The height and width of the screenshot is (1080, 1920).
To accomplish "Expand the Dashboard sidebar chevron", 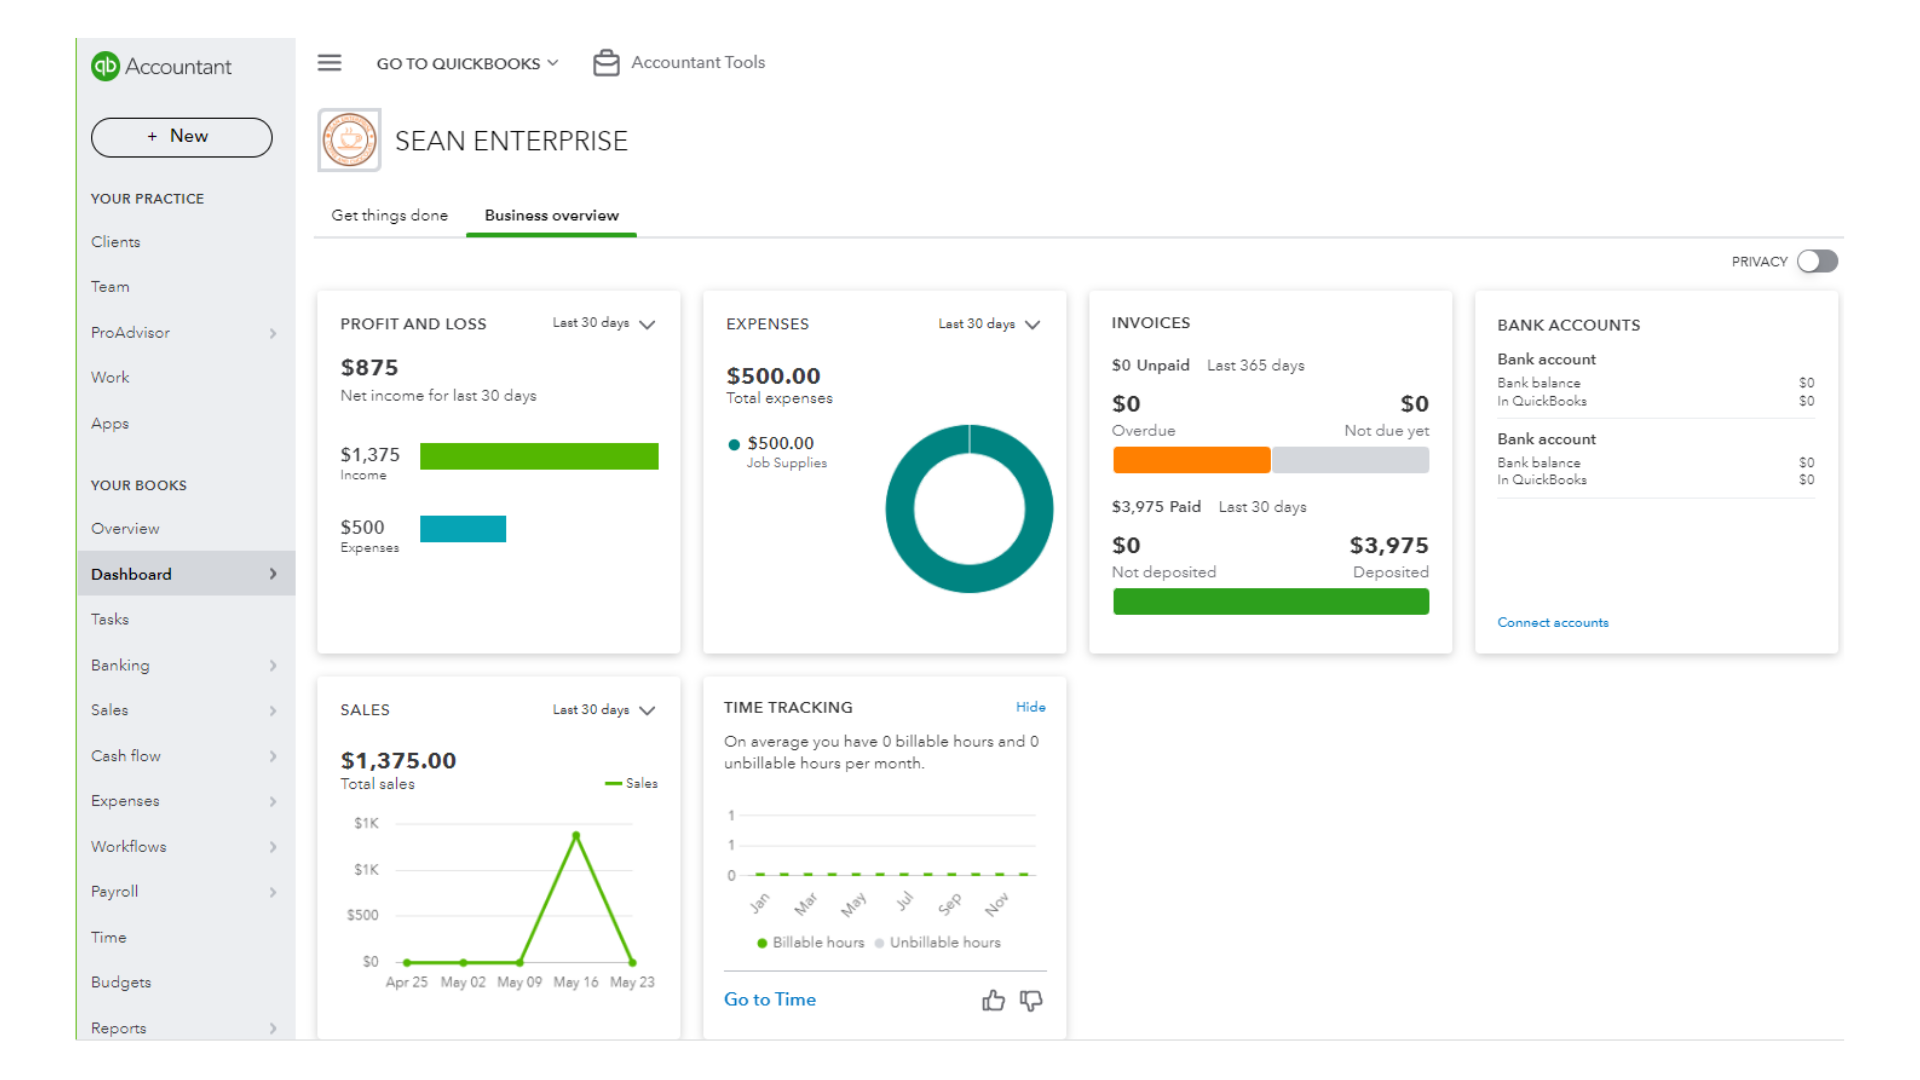I will tap(273, 574).
